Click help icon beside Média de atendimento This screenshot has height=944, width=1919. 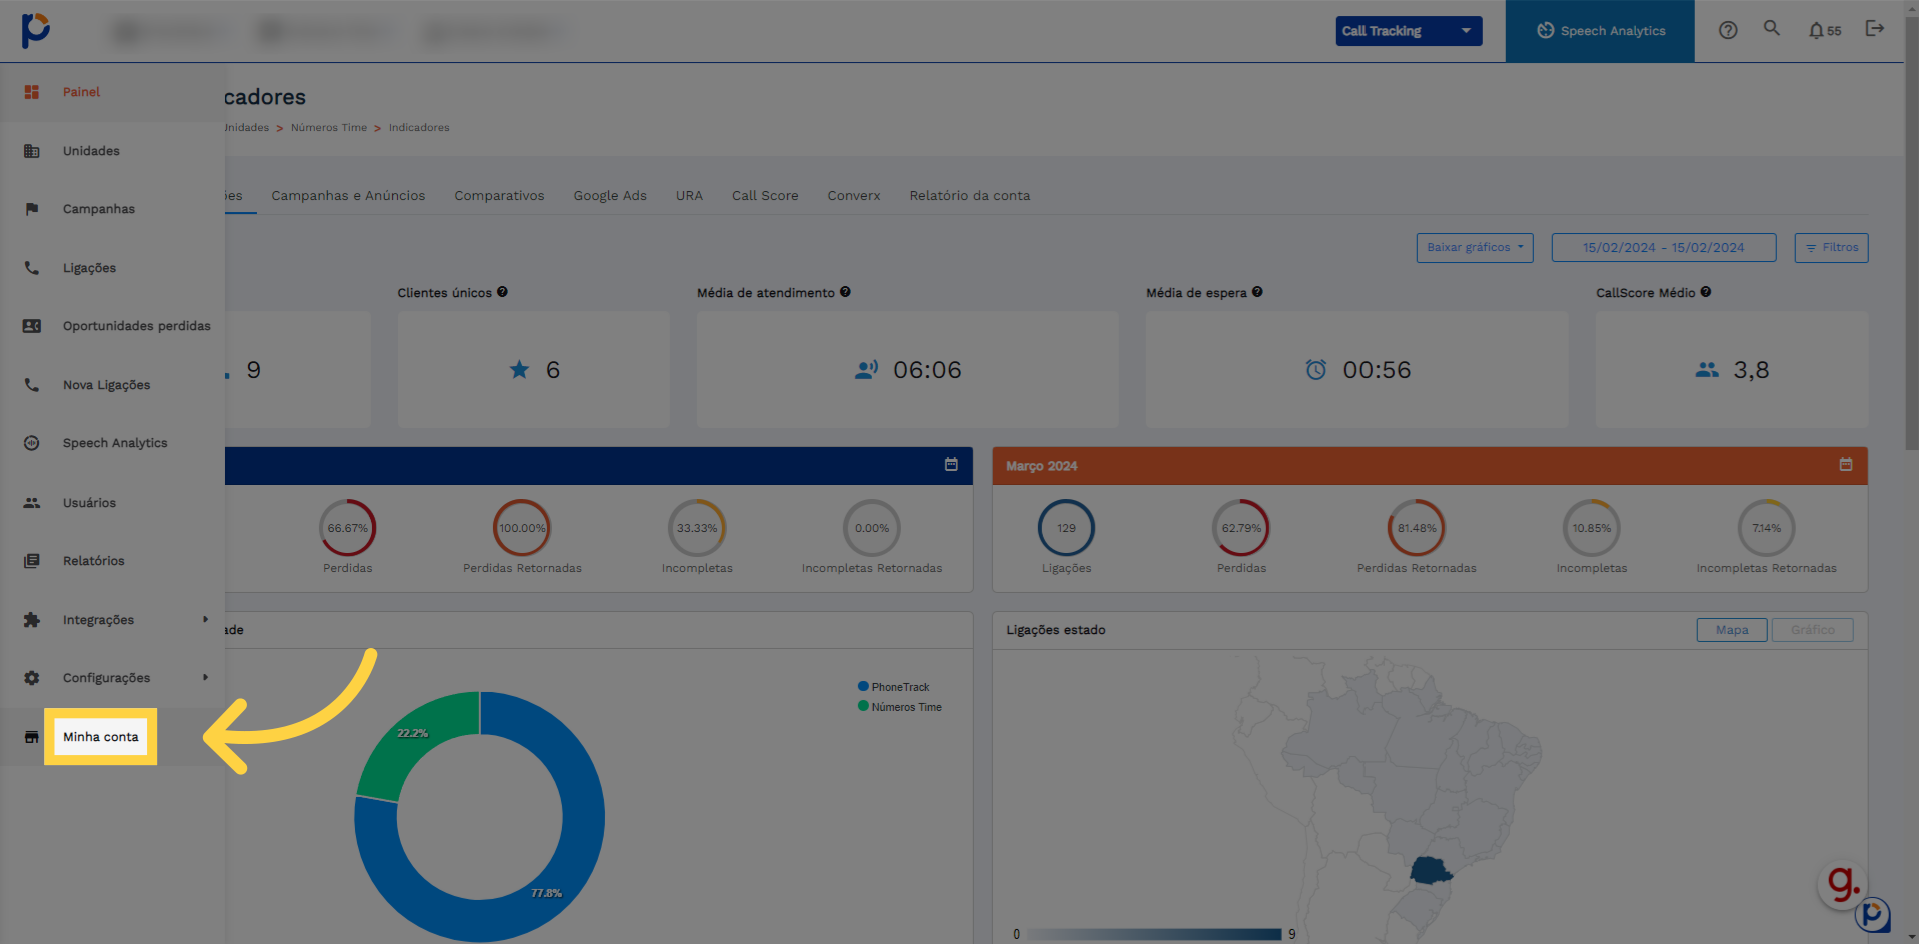pos(845,292)
